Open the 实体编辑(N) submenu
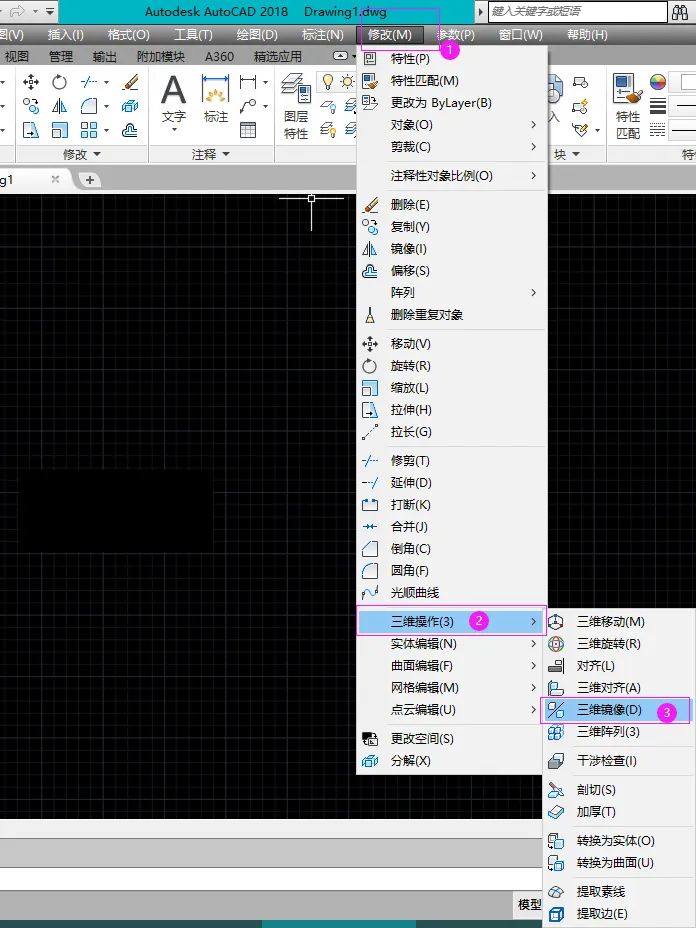Image resolution: width=696 pixels, height=928 pixels. point(452,644)
